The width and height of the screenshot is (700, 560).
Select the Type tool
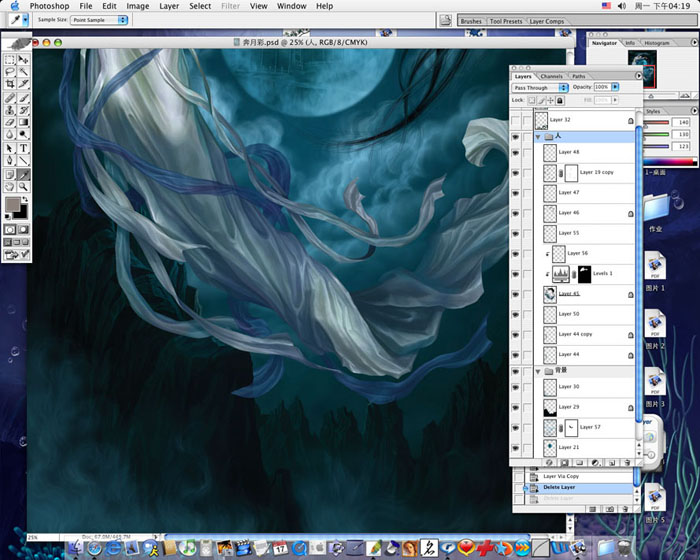point(23,148)
